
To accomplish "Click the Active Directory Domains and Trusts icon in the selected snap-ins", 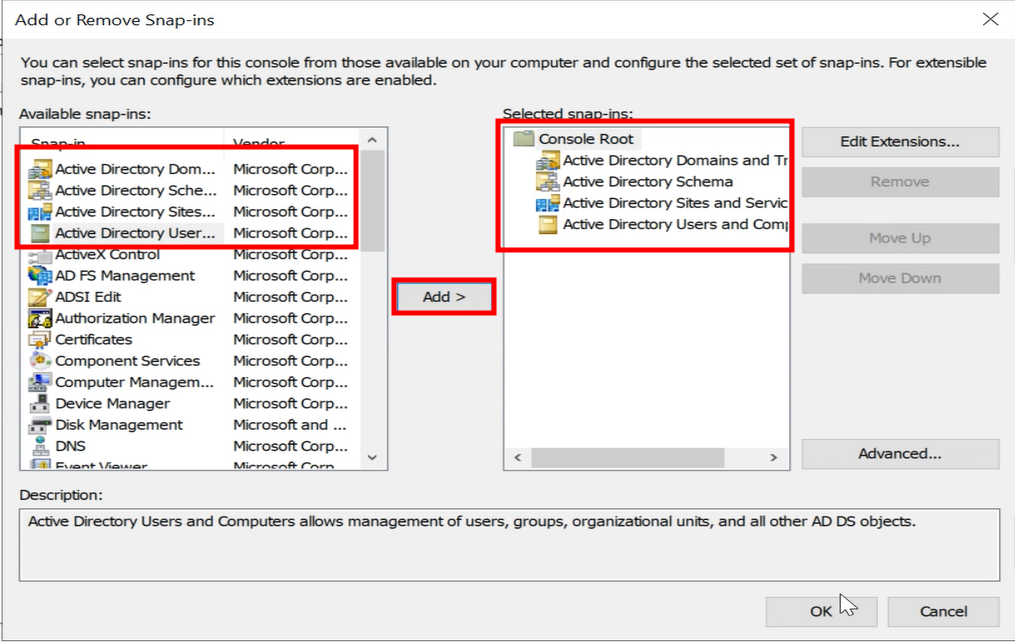I will point(548,160).
